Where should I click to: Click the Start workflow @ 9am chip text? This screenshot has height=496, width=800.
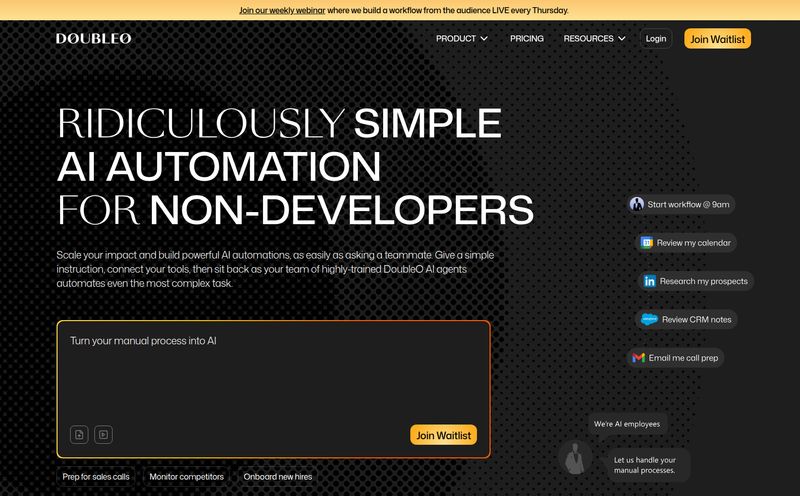click(x=688, y=205)
